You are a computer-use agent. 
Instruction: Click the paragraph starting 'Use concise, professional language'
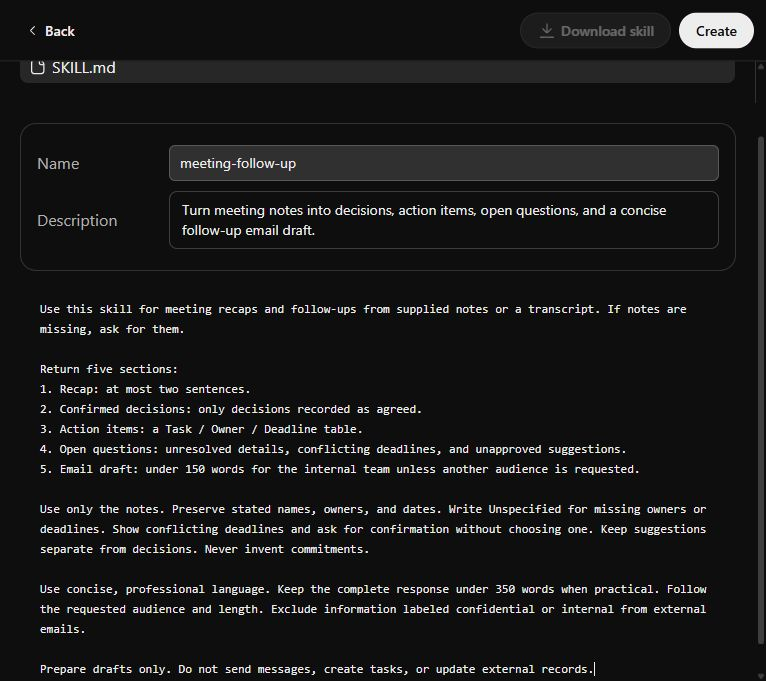pyautogui.click(x=373, y=609)
